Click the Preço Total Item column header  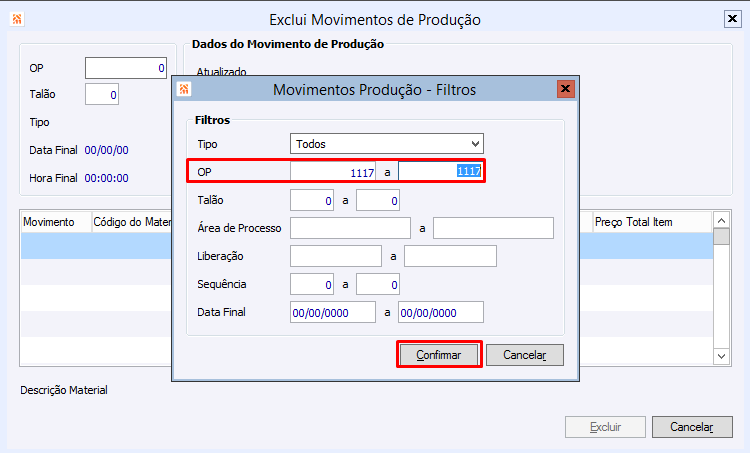[x=650, y=221]
